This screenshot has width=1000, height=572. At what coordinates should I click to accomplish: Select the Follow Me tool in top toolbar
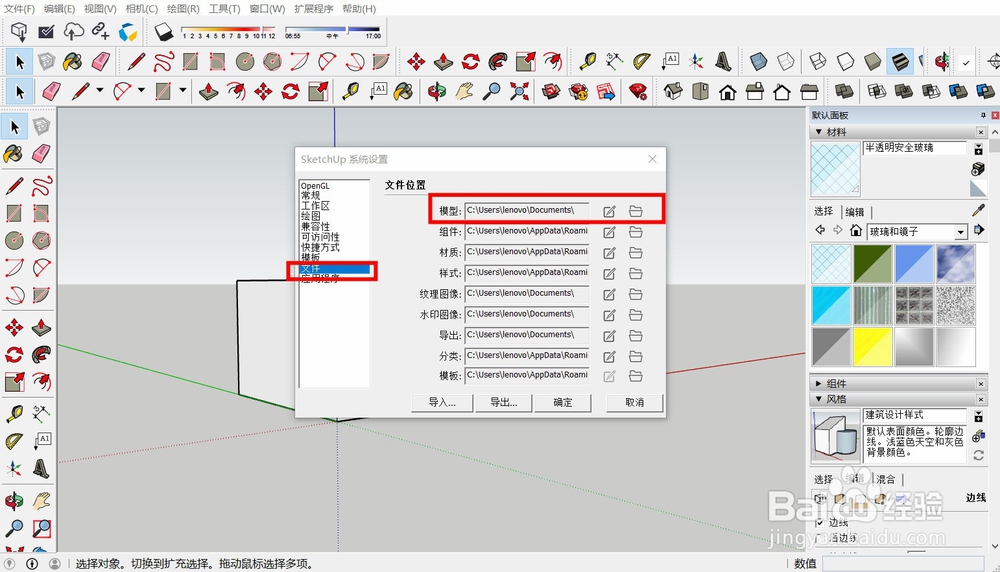pyautogui.click(x=498, y=61)
